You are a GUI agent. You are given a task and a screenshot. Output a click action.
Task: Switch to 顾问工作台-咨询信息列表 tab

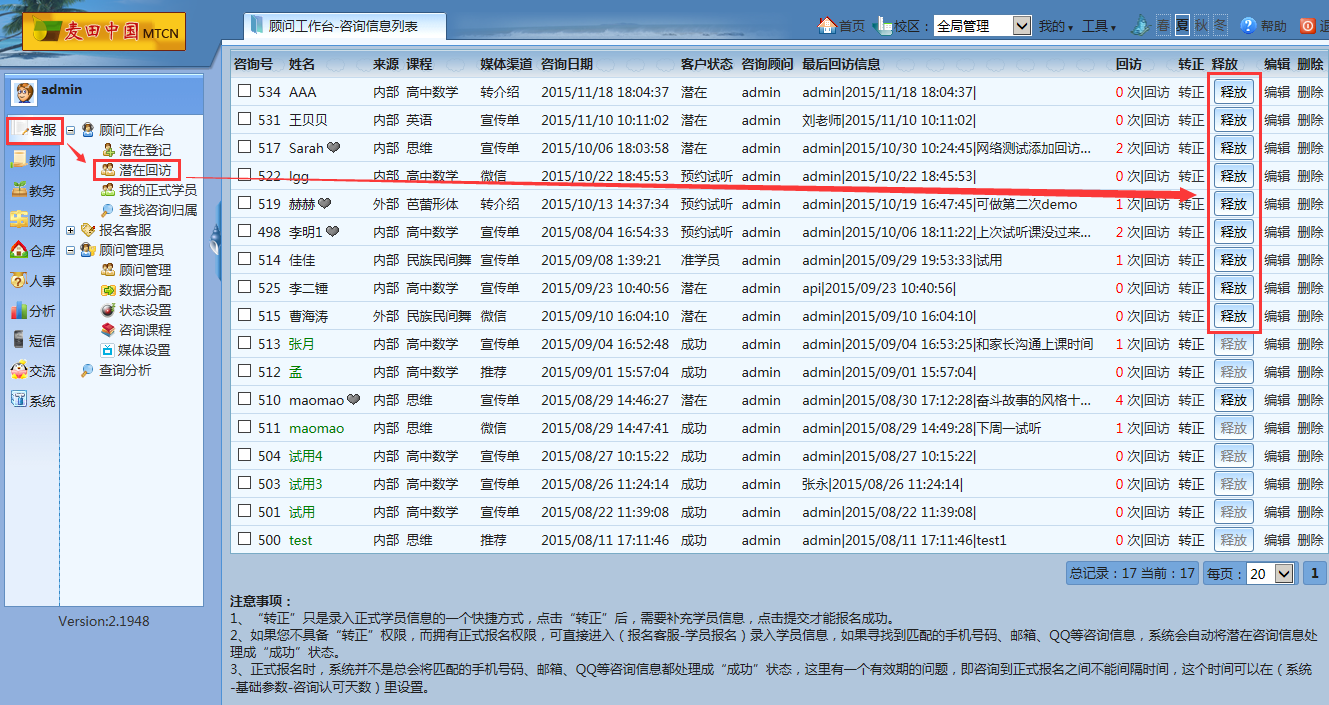tap(345, 26)
